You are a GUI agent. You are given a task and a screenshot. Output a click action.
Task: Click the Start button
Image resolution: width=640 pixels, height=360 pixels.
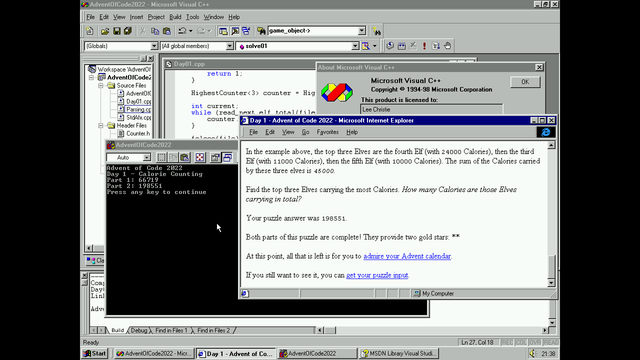tap(95, 353)
